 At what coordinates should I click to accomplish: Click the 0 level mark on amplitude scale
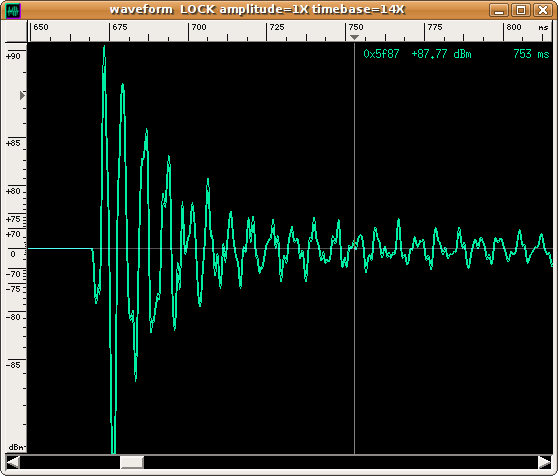[13, 254]
